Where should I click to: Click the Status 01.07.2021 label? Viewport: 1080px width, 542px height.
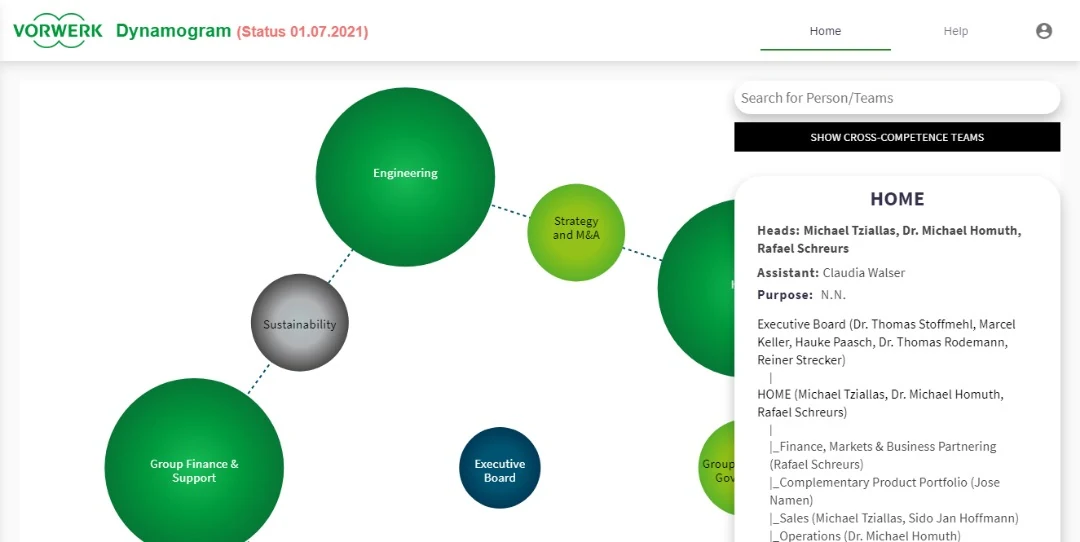pos(302,32)
